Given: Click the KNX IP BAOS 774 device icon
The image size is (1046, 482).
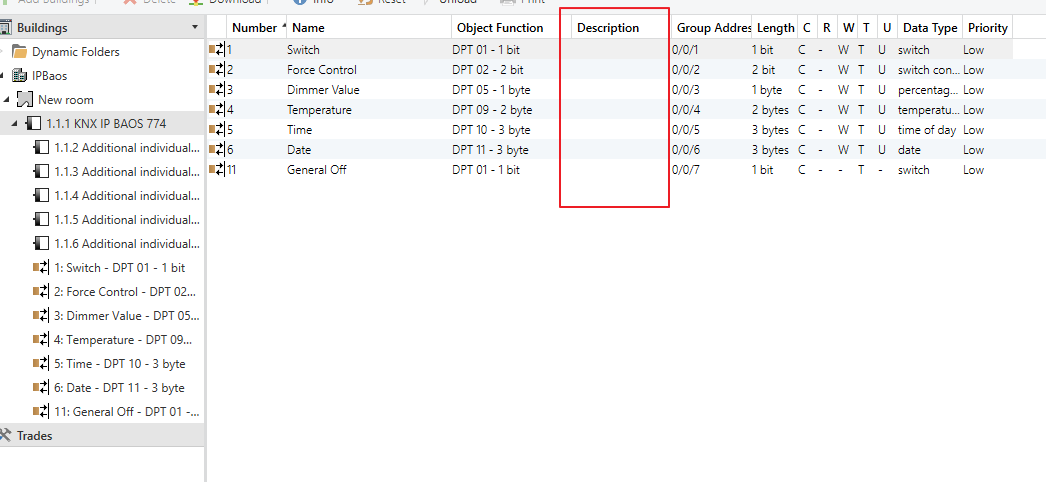Looking at the screenshot, I should tap(33, 124).
